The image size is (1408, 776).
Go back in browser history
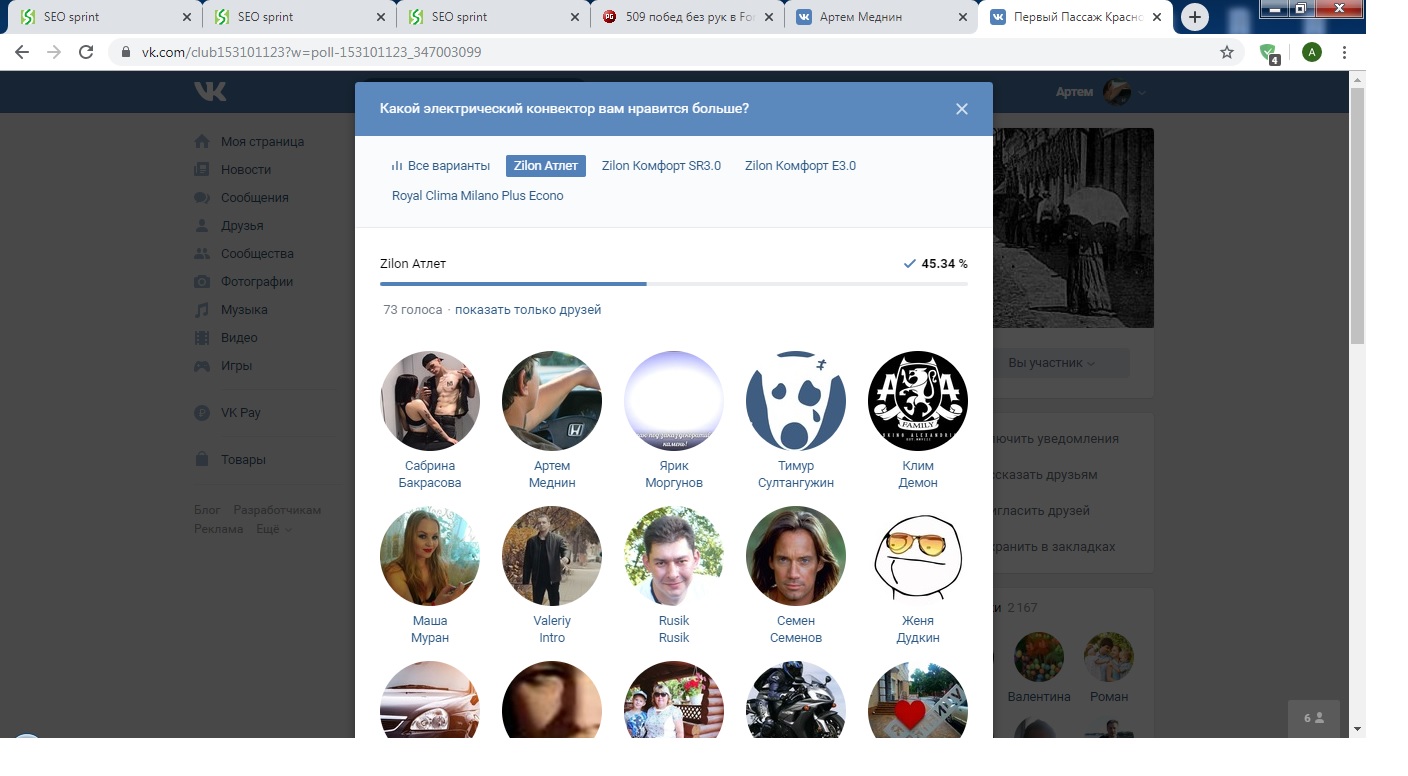click(x=22, y=52)
